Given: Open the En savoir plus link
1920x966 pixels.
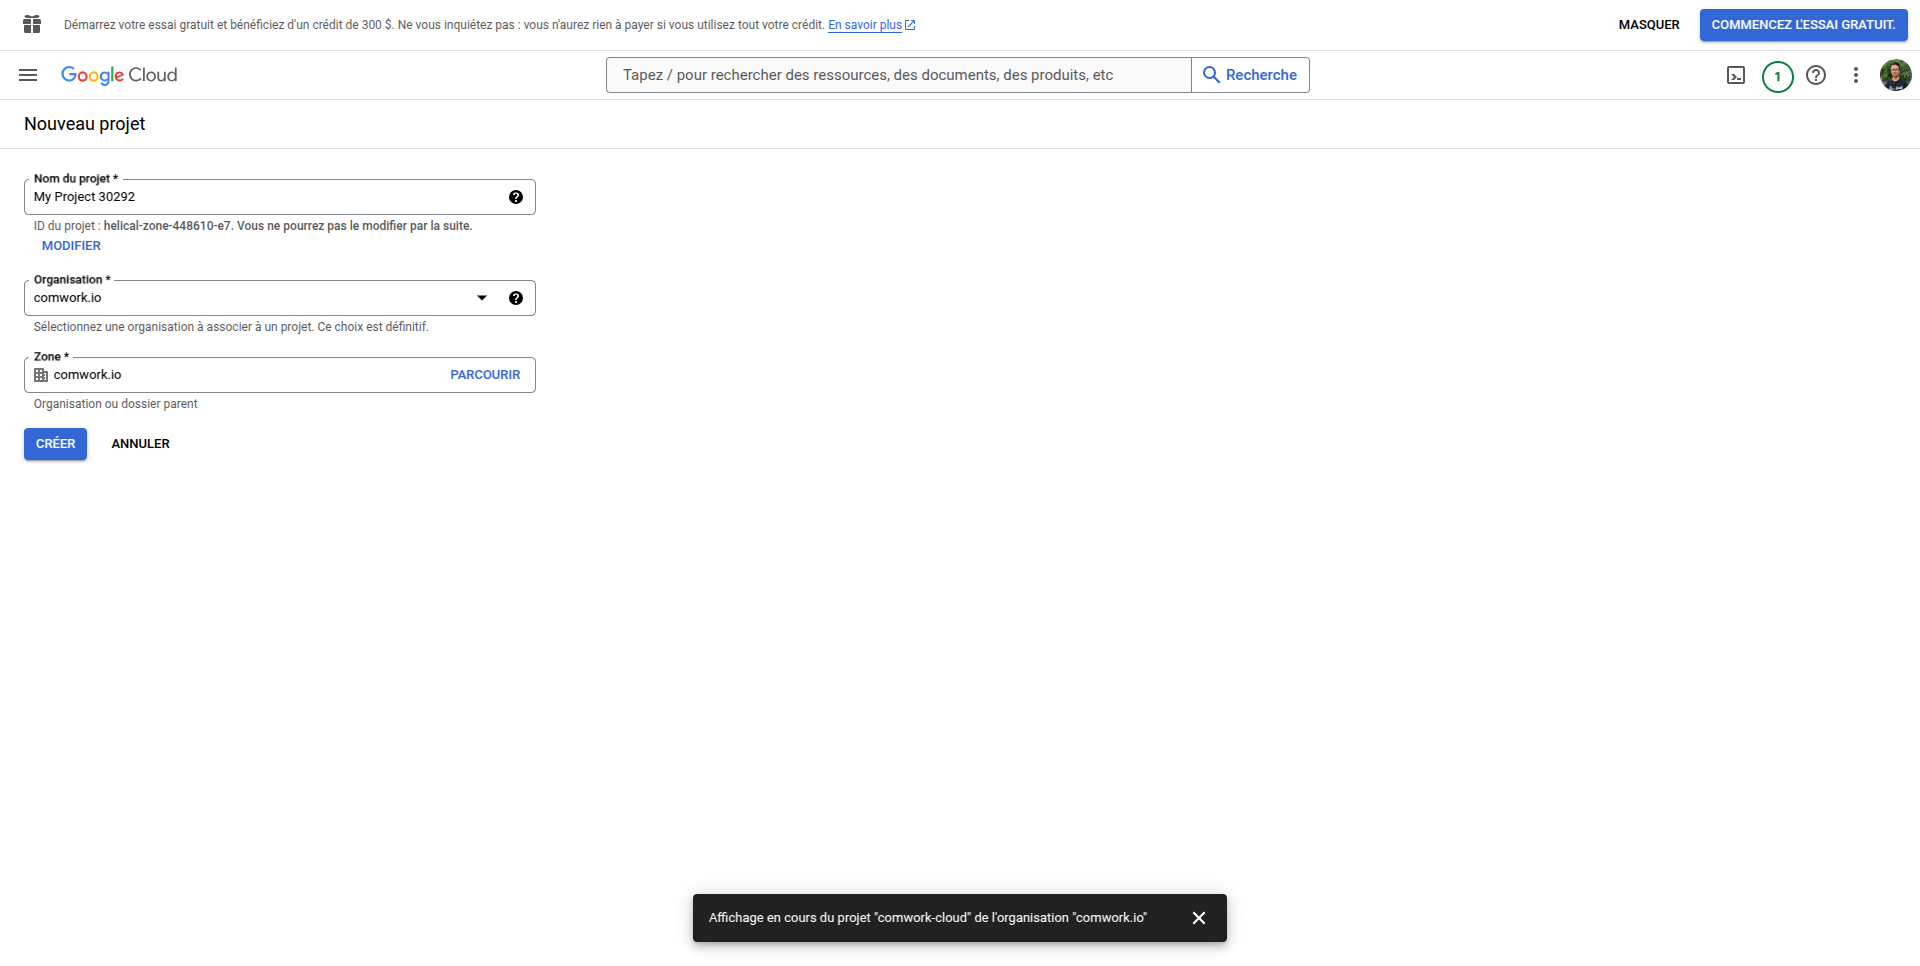Looking at the screenshot, I should 871,25.
